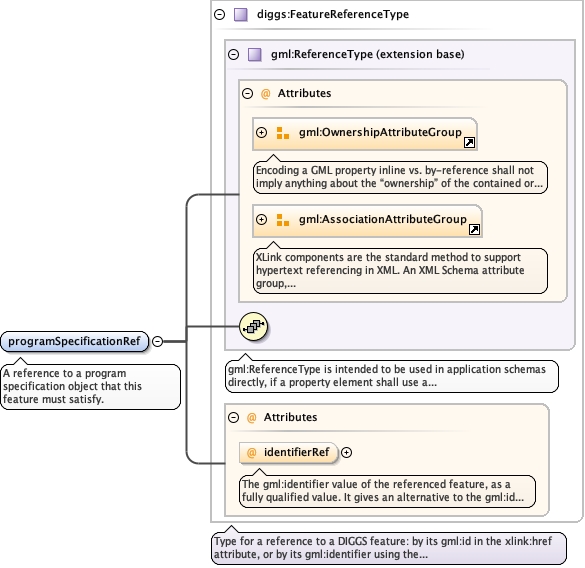Click 'Type for a reference to a DIGGS' annotation
Screen dimensions: 585x568
(389, 548)
